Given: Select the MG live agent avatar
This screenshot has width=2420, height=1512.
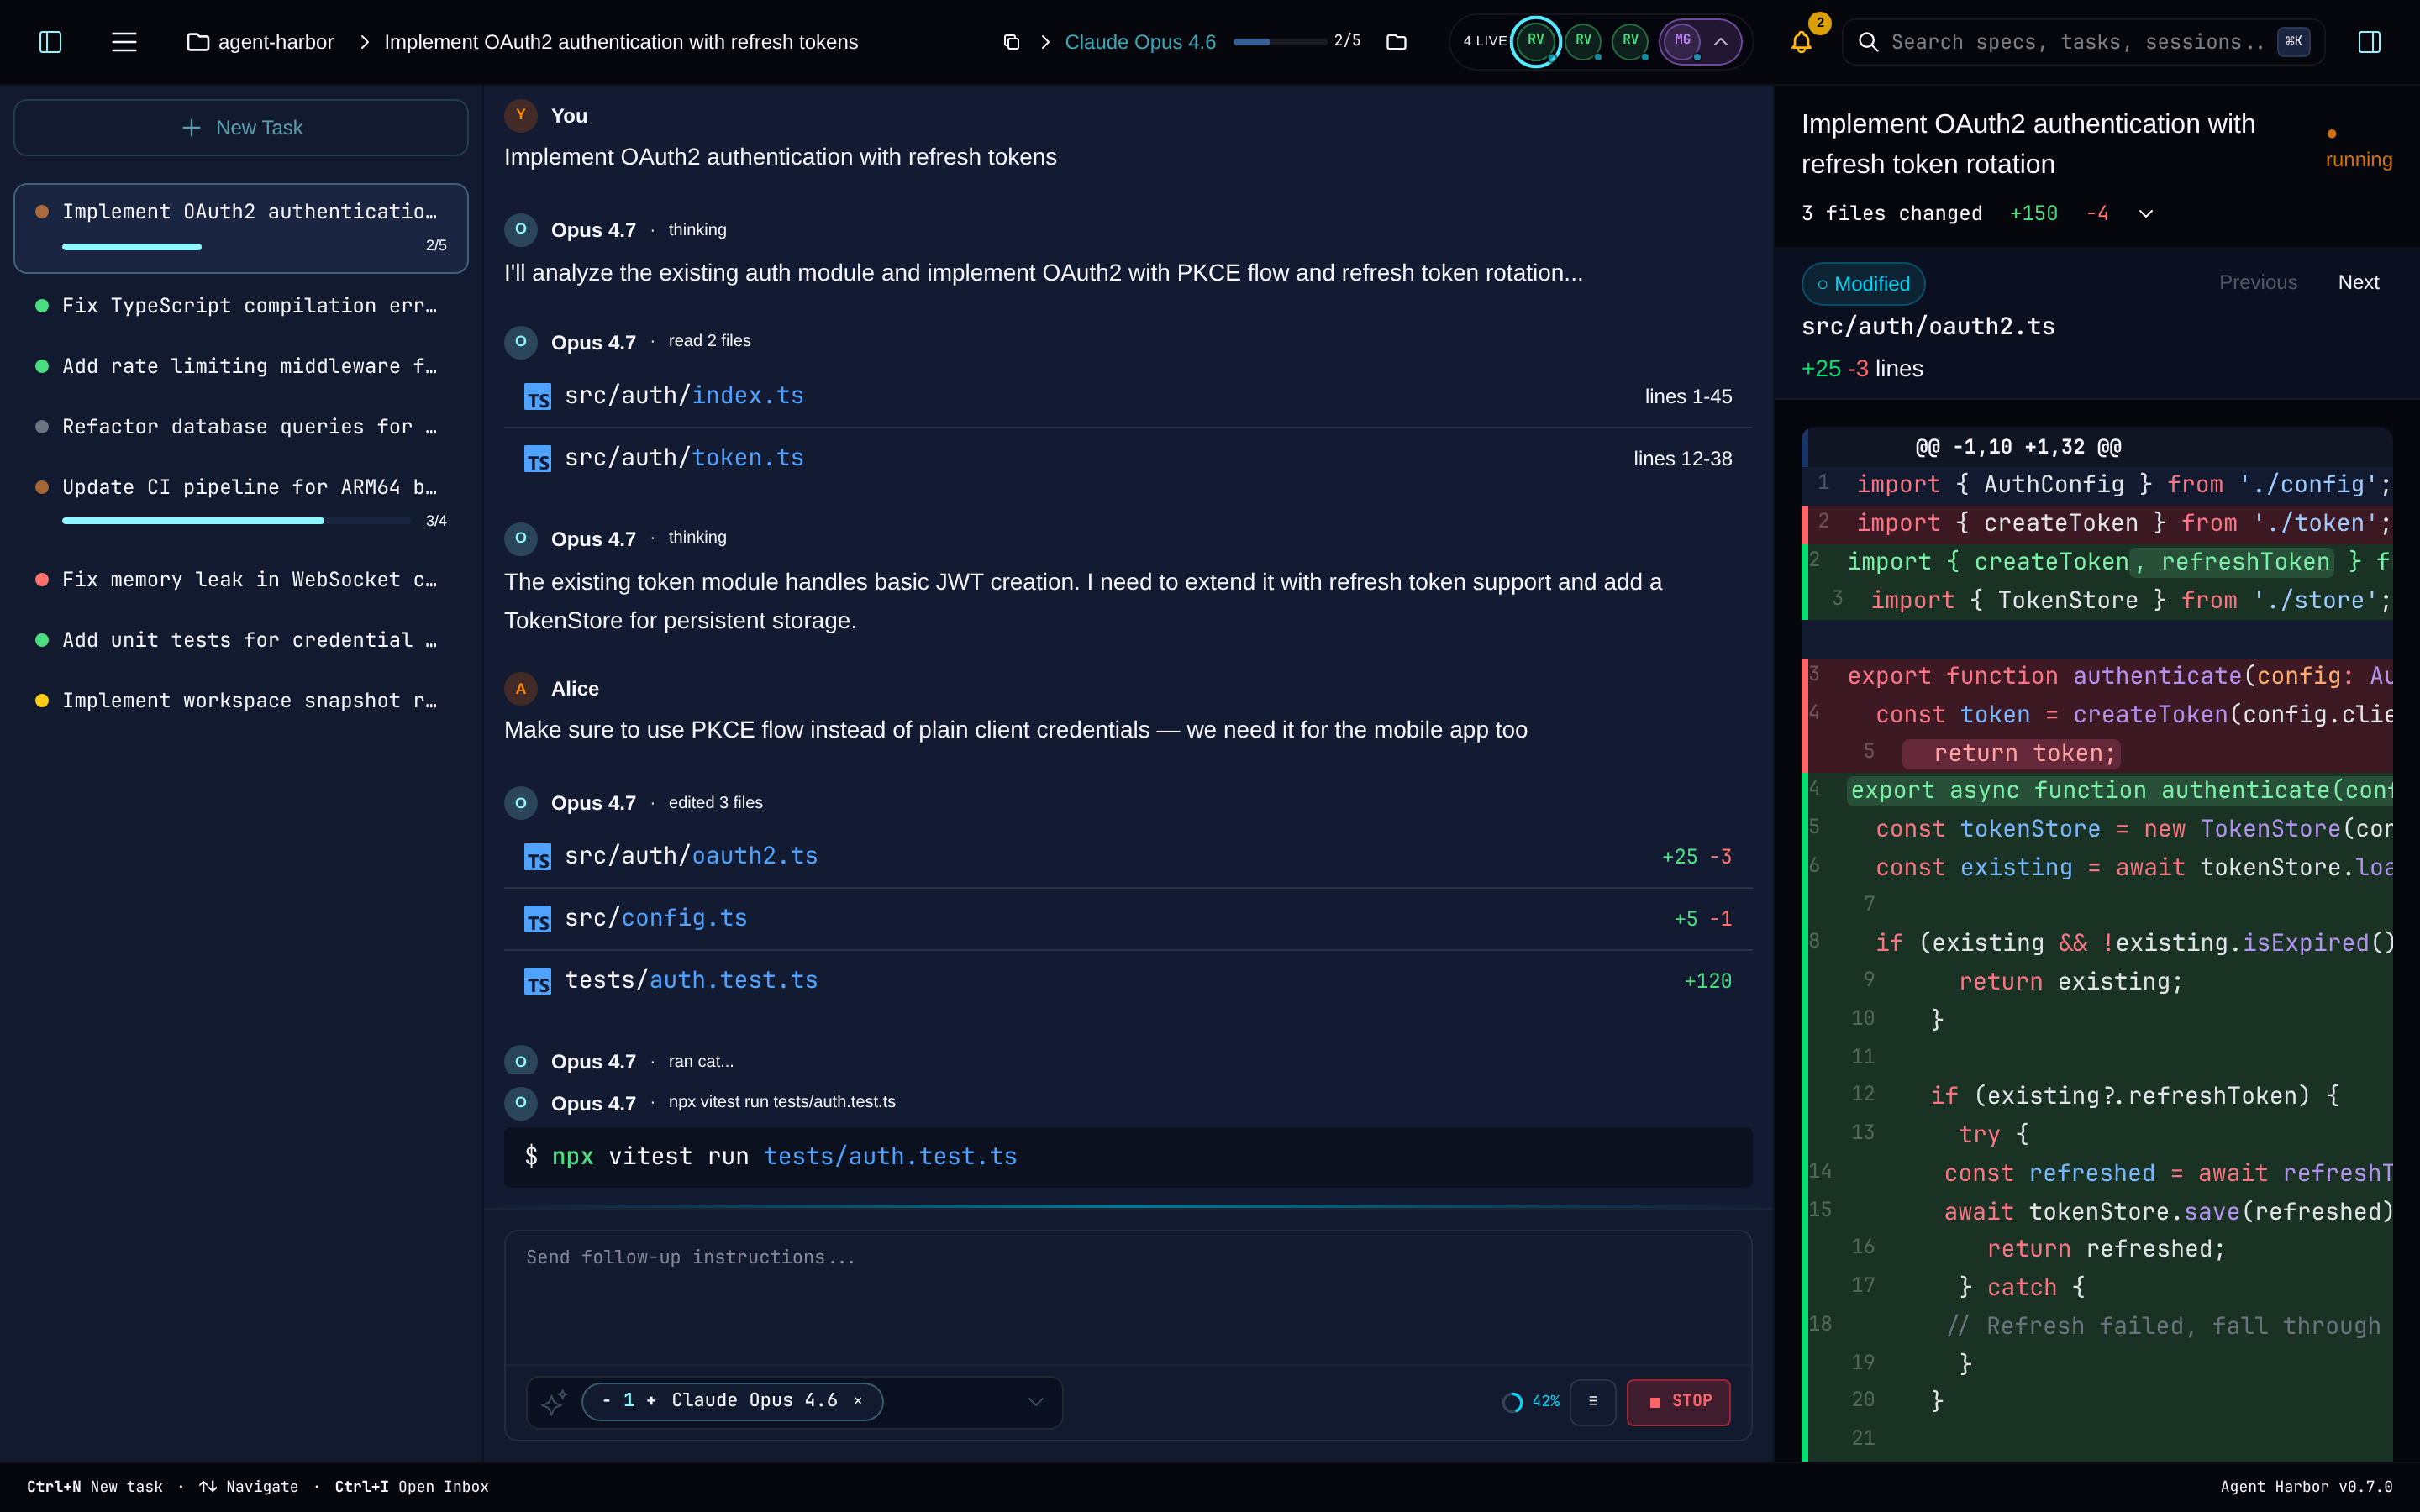Looking at the screenshot, I should [x=1682, y=41].
